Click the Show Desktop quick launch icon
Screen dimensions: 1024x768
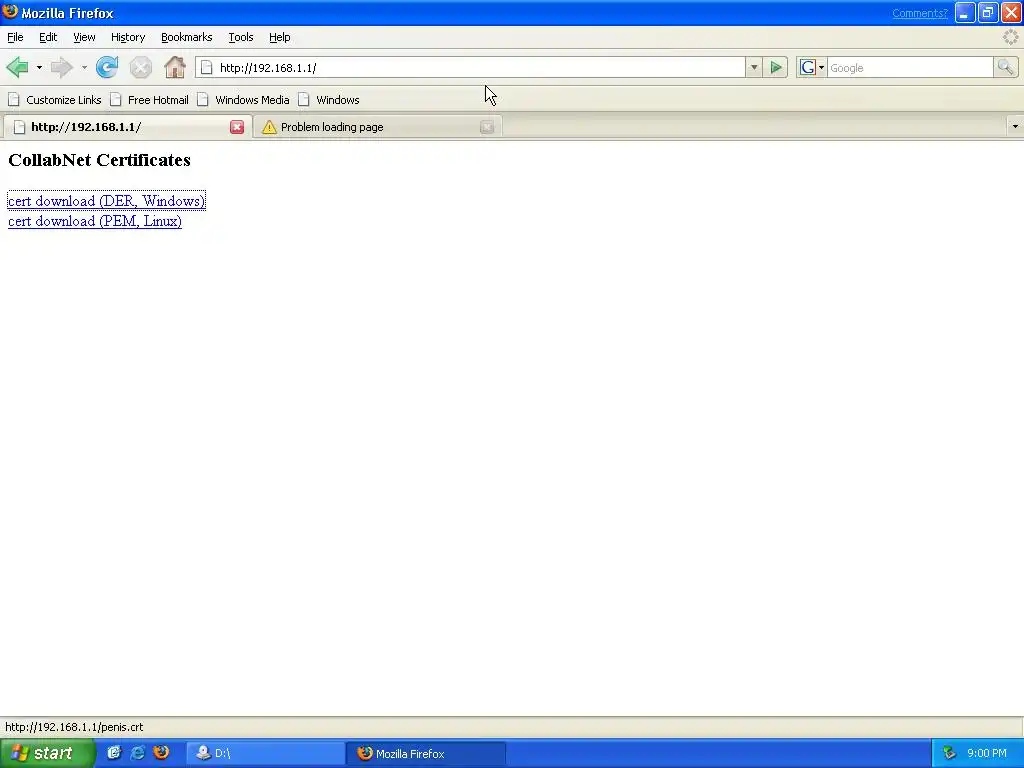[x=114, y=753]
